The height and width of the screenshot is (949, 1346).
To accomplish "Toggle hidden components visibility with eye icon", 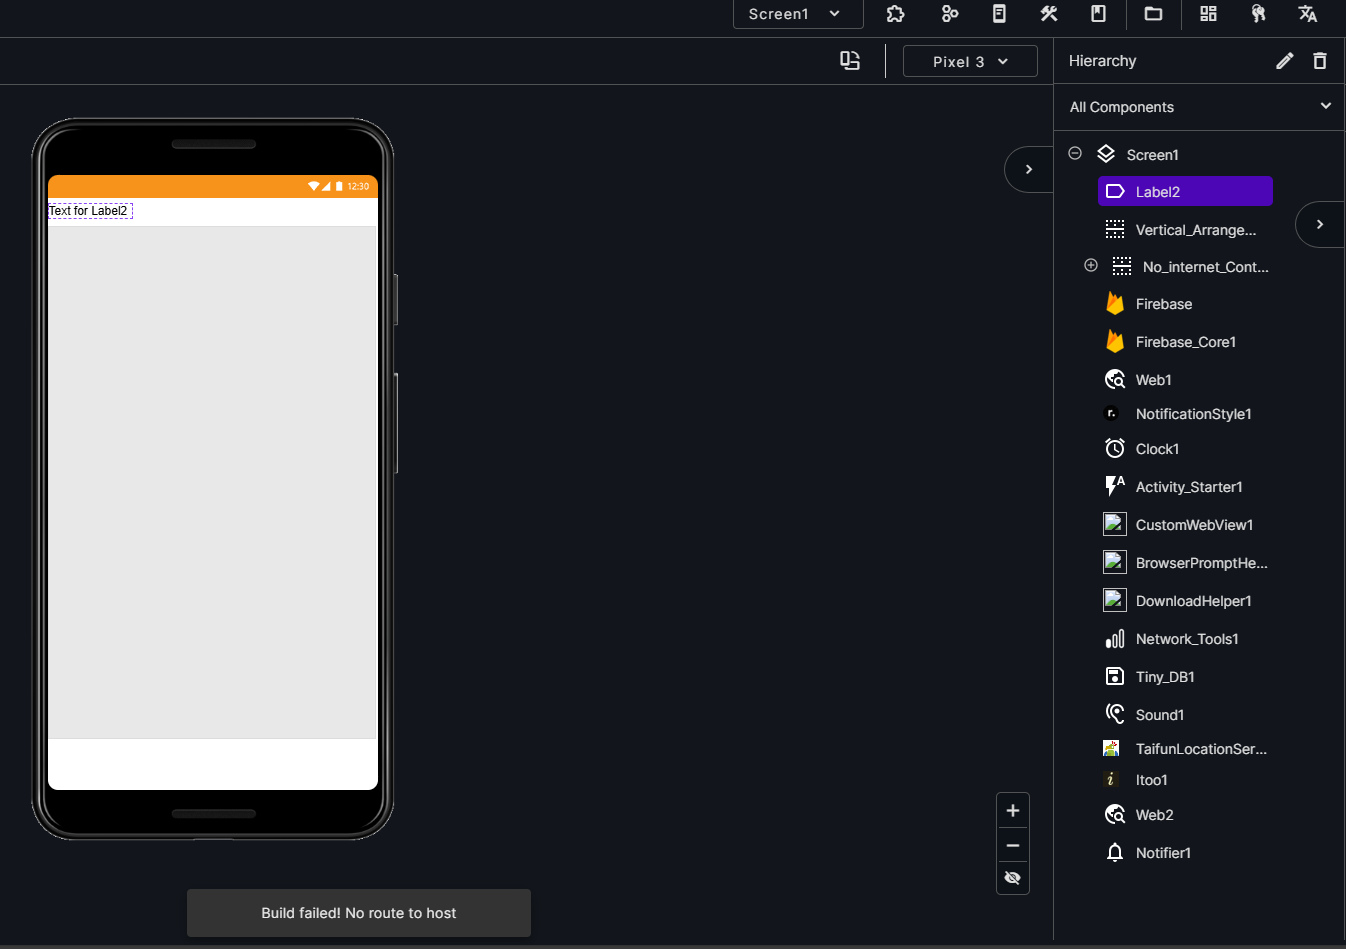I will 1012,877.
